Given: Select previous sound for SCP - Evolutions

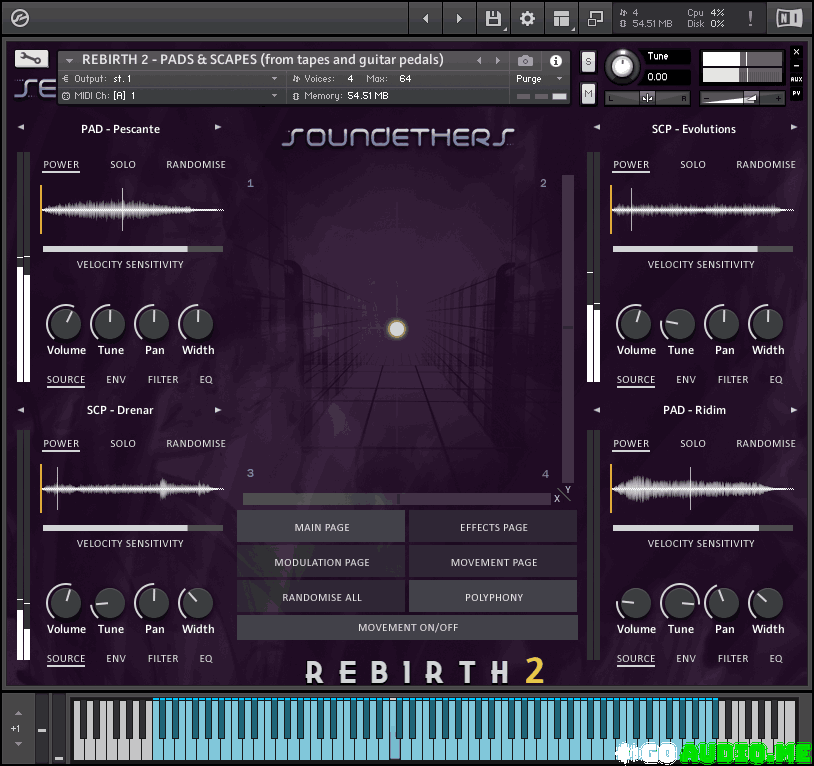Looking at the screenshot, I should [x=597, y=128].
